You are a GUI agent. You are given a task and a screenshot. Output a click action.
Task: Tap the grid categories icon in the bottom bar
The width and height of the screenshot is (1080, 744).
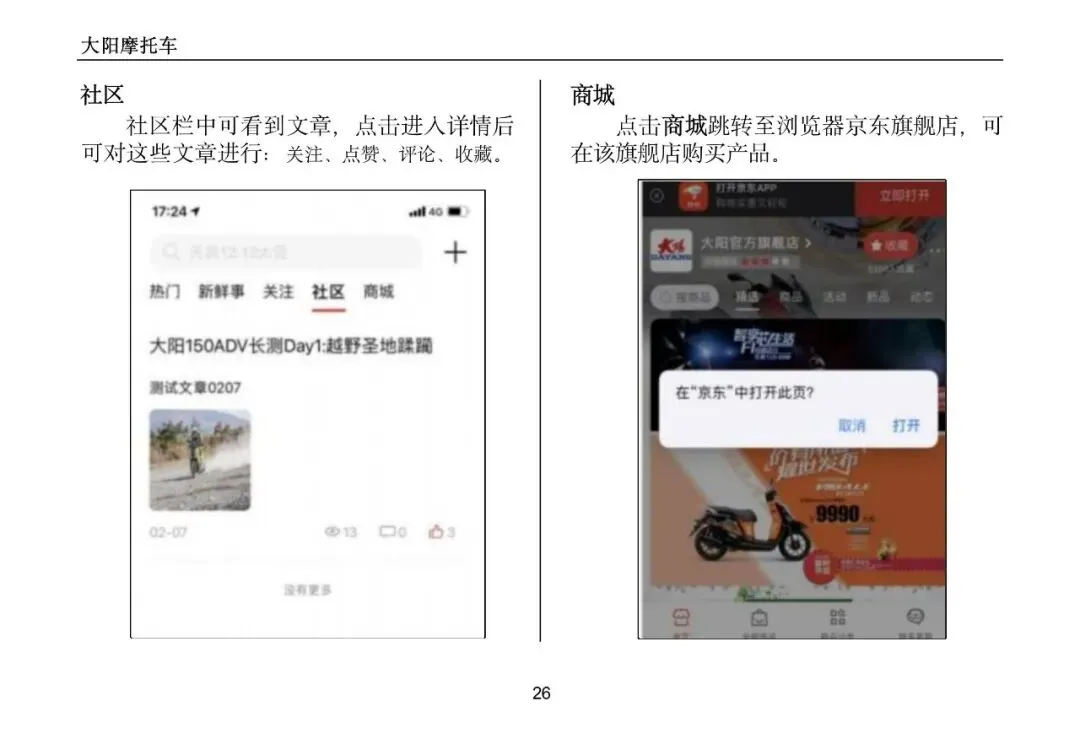pyautogui.click(x=837, y=618)
